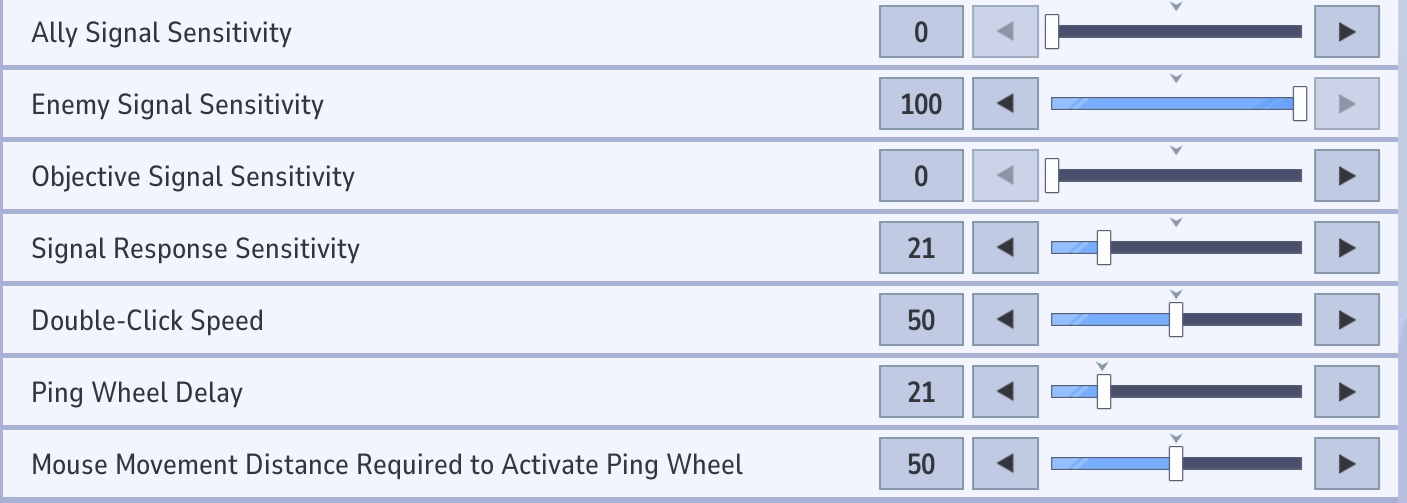Click the Mouse Movement Distance value field

[921, 464]
